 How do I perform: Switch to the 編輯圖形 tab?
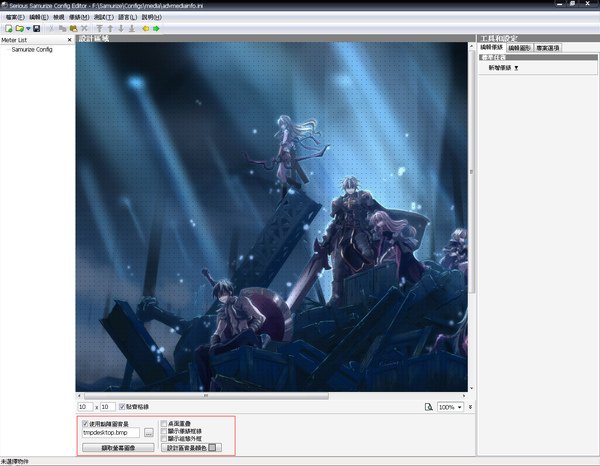[520, 48]
